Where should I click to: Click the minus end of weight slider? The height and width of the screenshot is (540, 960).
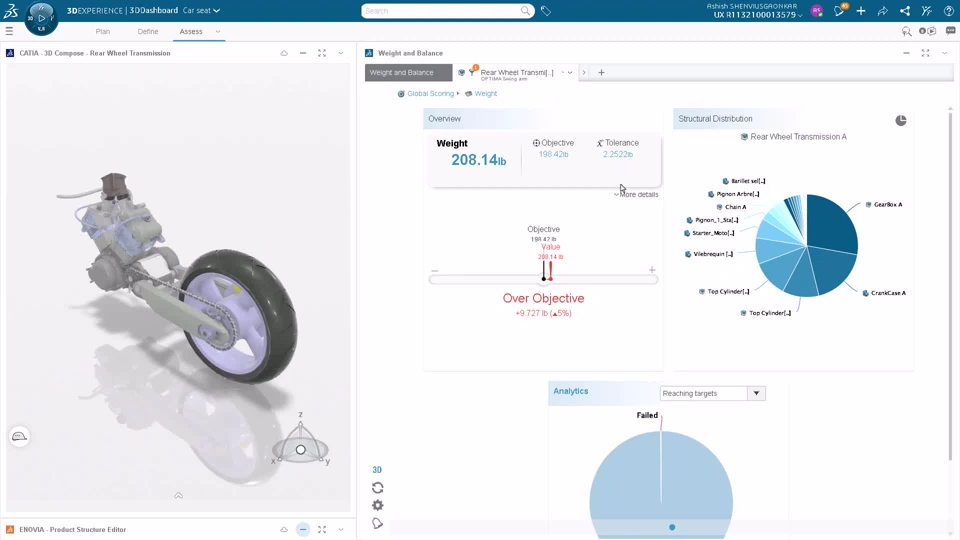435,270
